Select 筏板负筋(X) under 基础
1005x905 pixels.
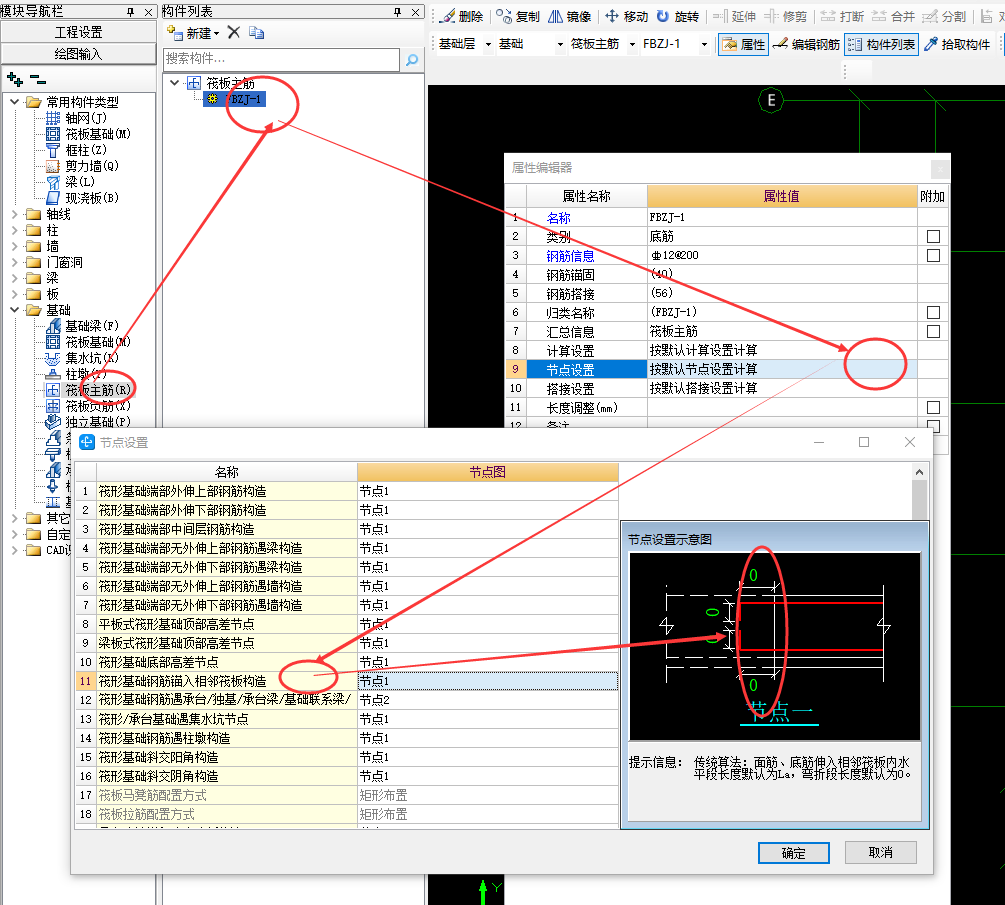point(88,406)
